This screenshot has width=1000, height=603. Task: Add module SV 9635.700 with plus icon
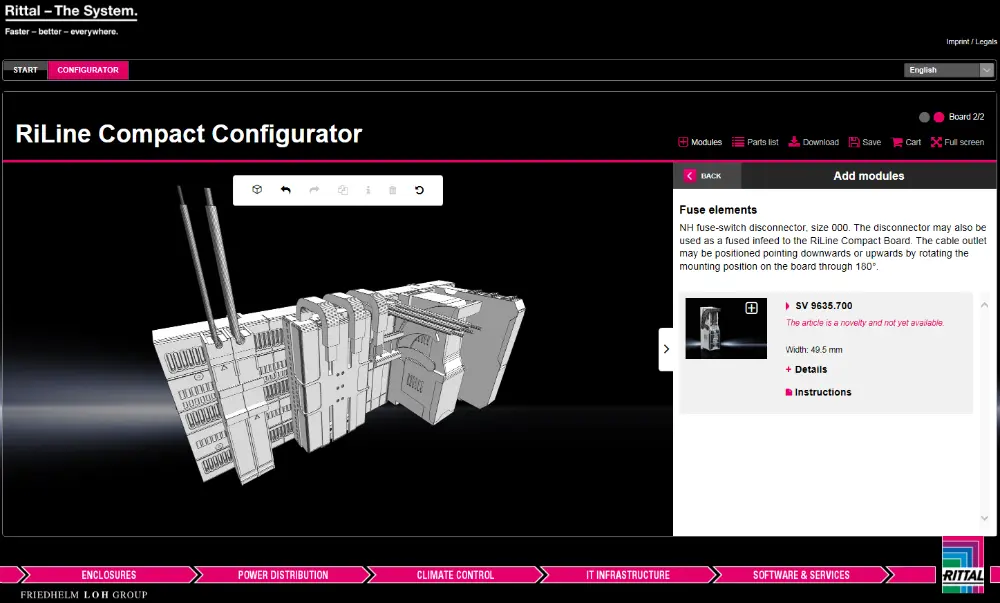coord(752,309)
